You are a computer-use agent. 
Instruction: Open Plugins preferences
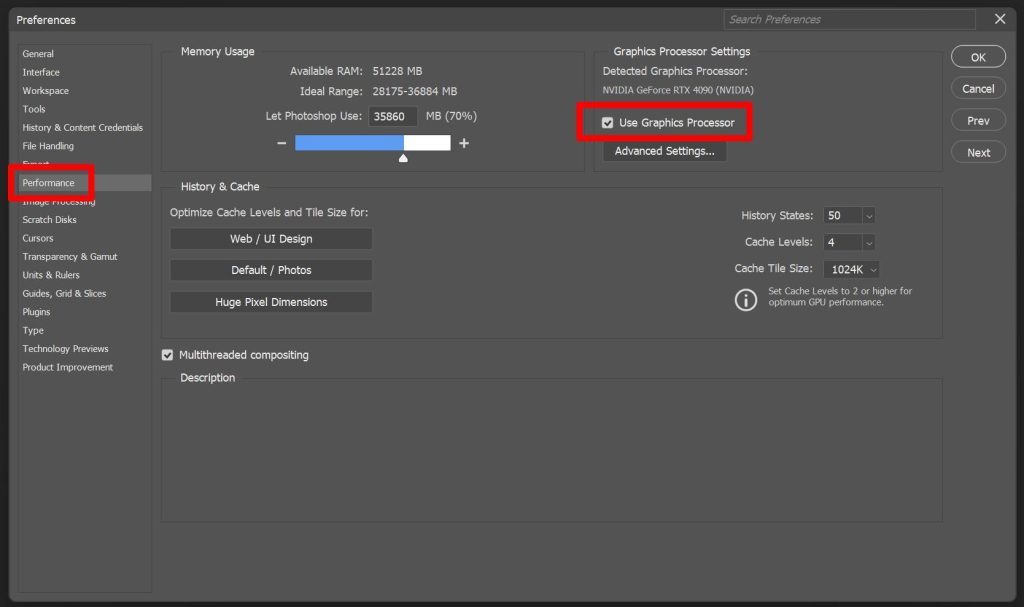pos(36,312)
